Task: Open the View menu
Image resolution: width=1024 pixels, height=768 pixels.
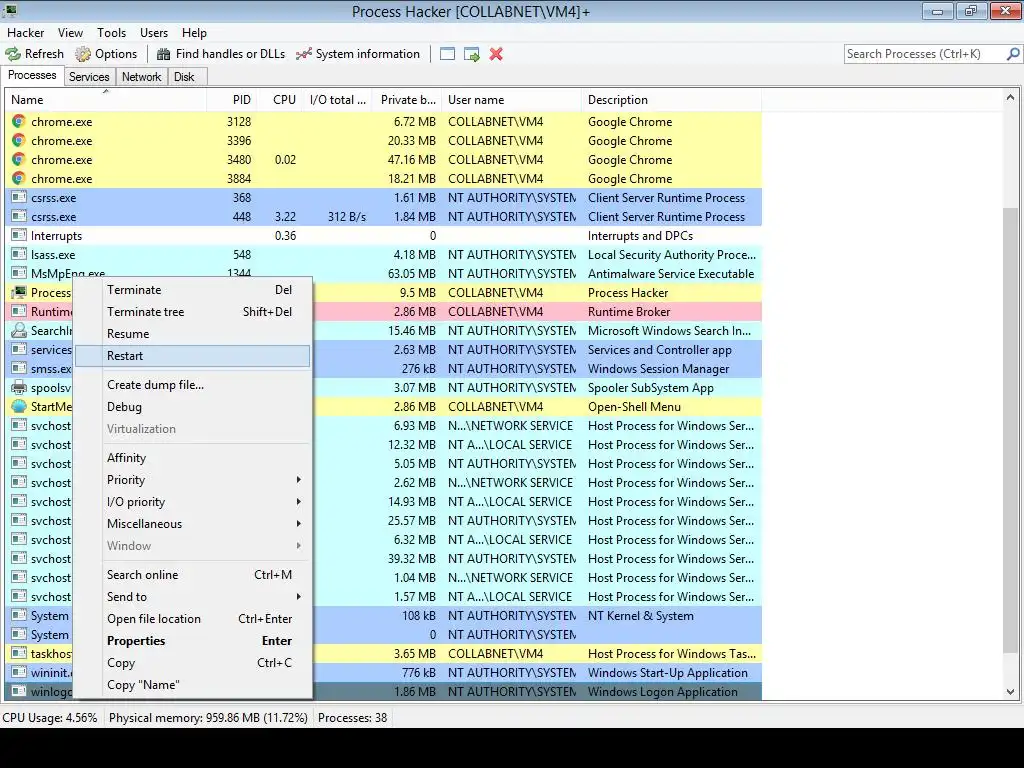Action: pyautogui.click(x=70, y=33)
